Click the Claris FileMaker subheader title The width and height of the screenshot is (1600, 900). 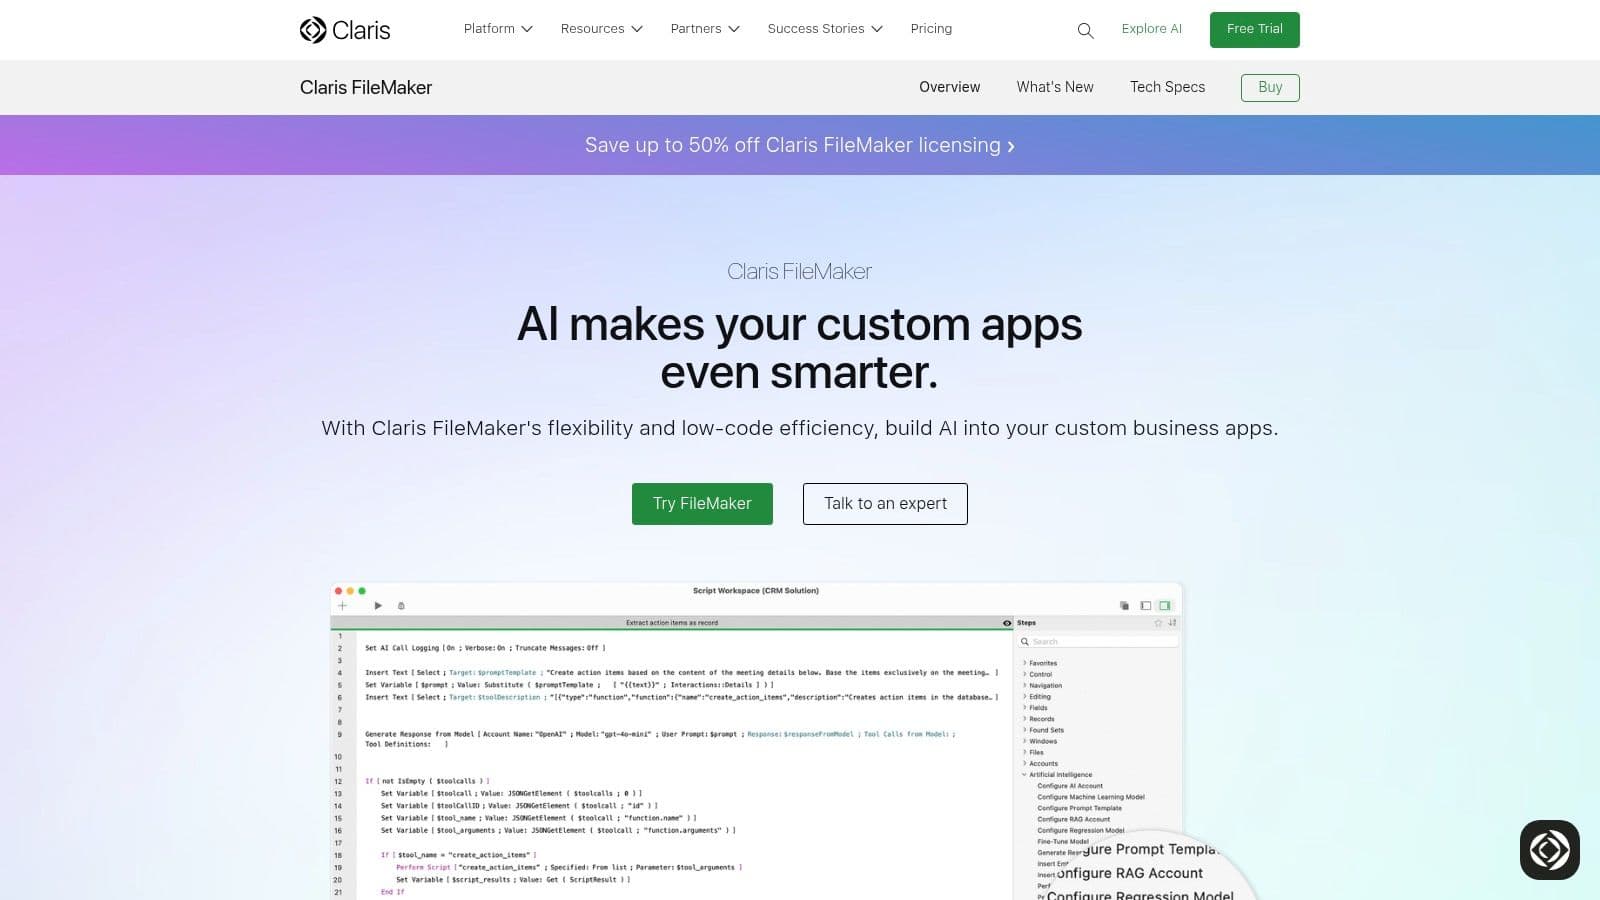[366, 87]
